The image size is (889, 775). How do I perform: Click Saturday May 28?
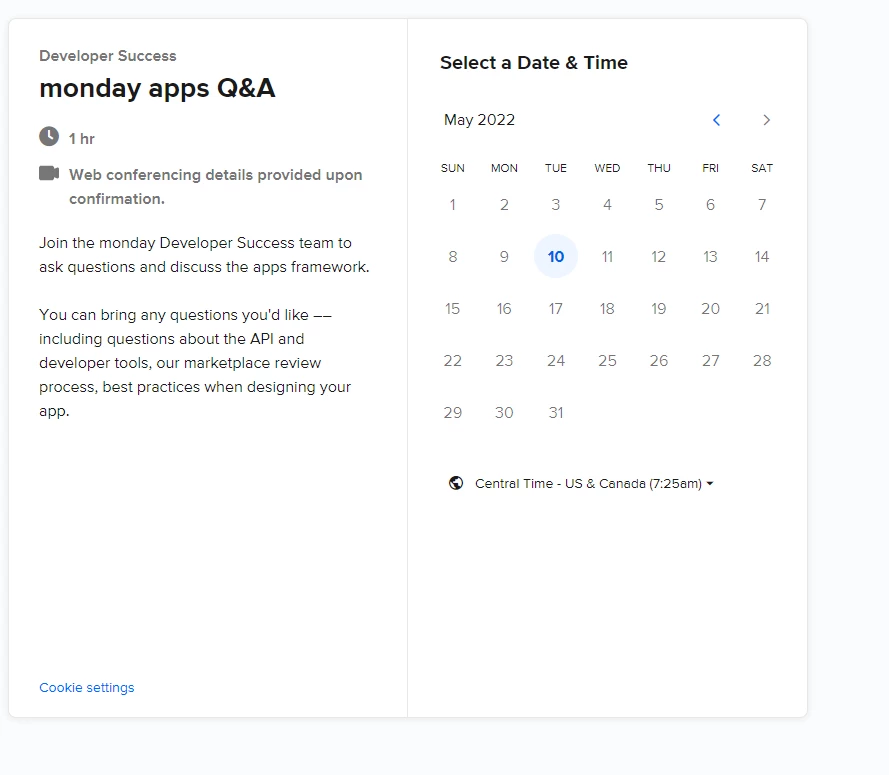click(x=762, y=361)
